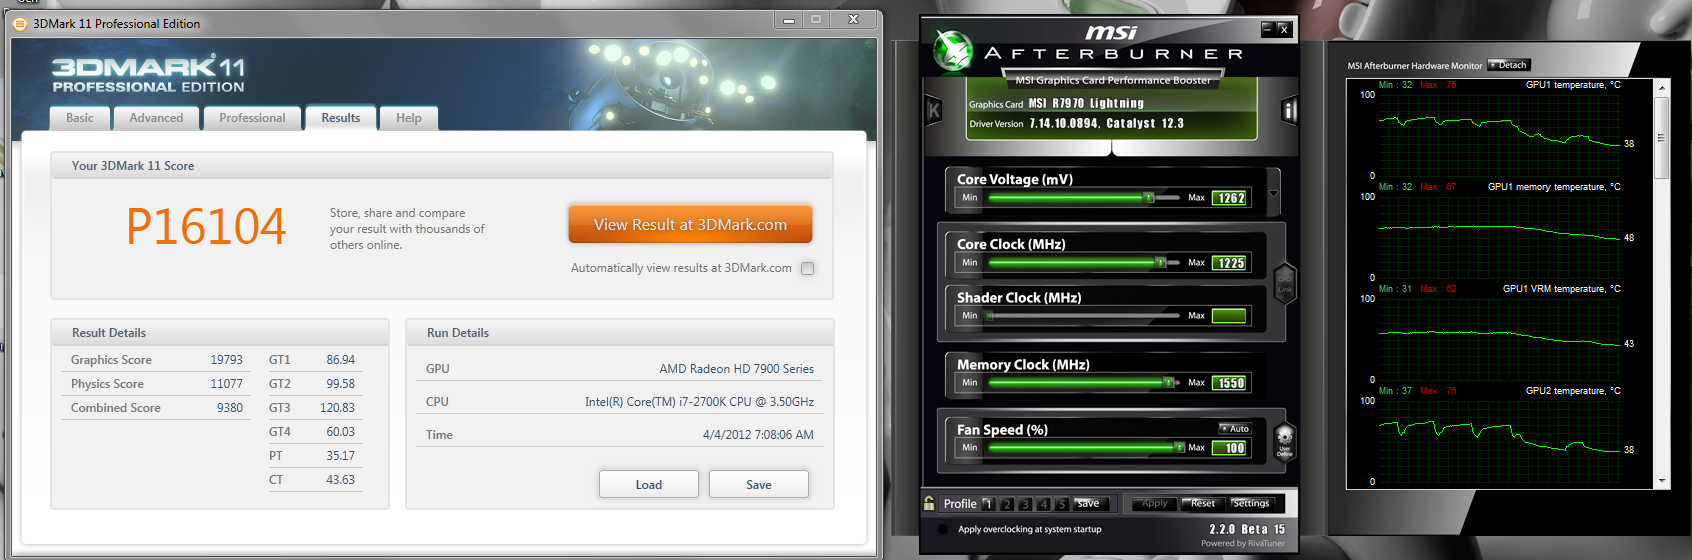This screenshot has width=1692, height=560.
Task: Click View Result at 3DMark.com button
Action: pyautogui.click(x=690, y=225)
